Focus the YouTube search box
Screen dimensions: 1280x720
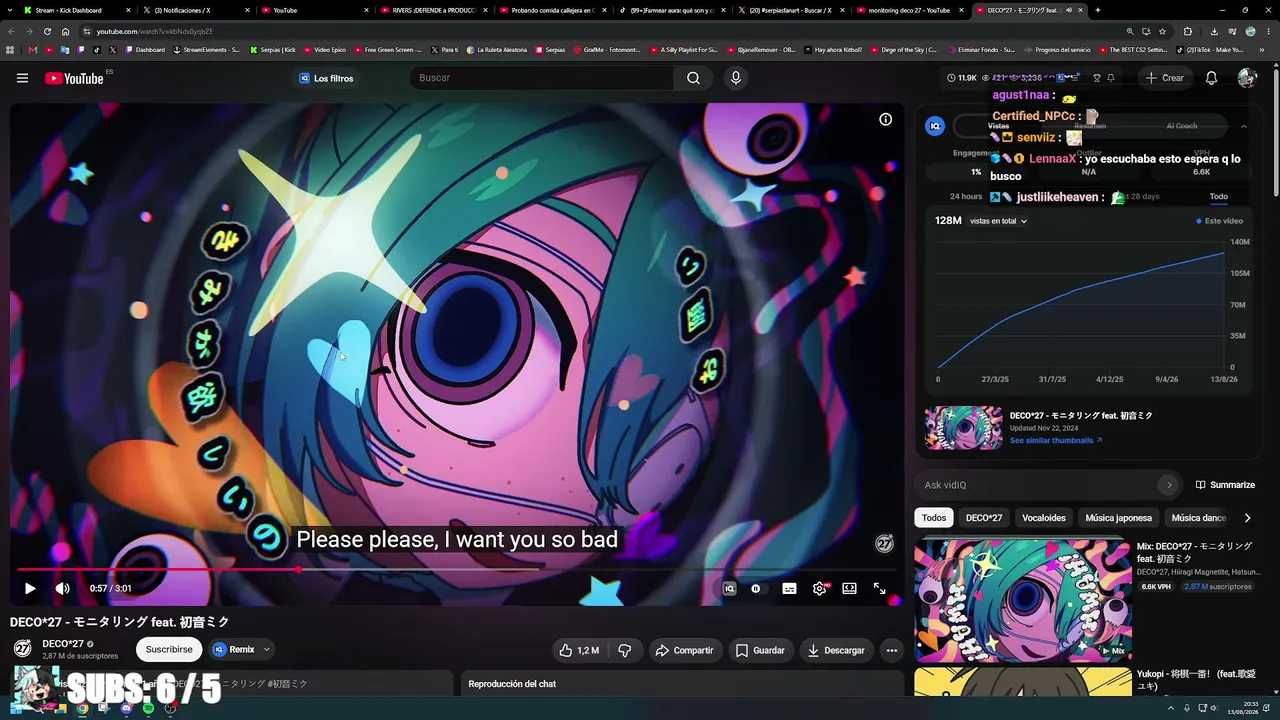(541, 78)
